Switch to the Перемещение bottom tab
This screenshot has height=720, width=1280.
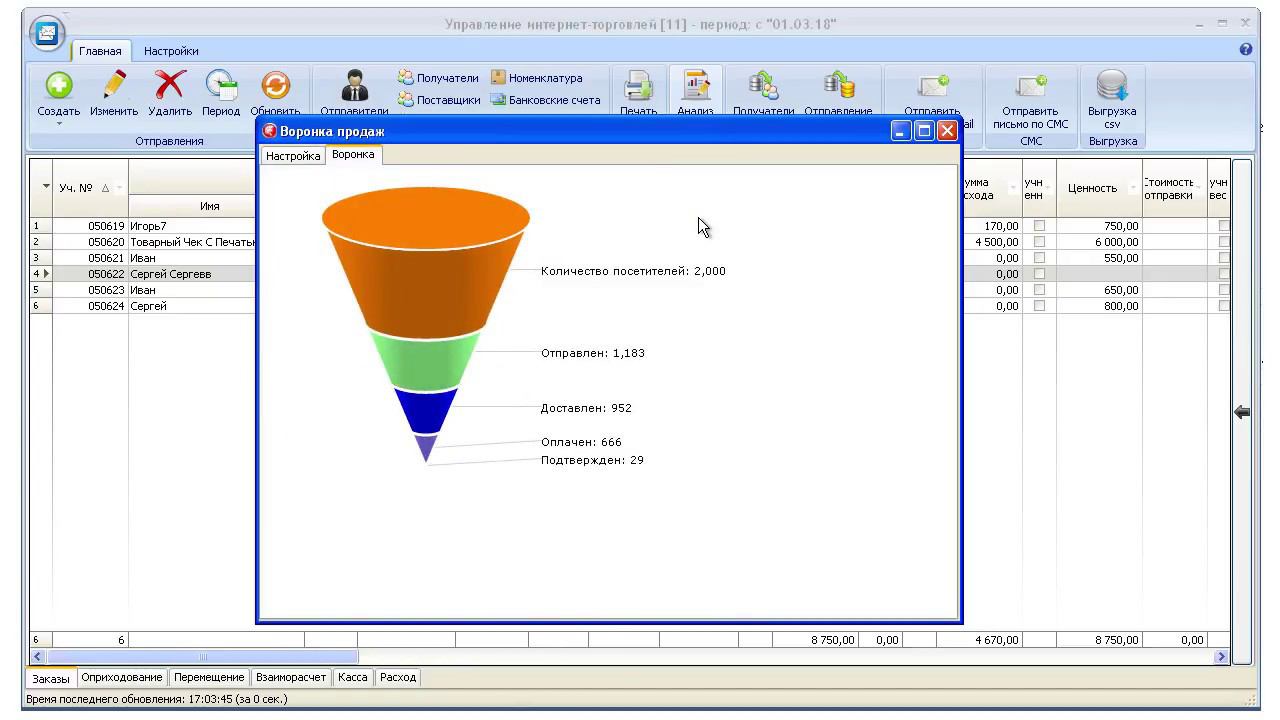coord(209,677)
